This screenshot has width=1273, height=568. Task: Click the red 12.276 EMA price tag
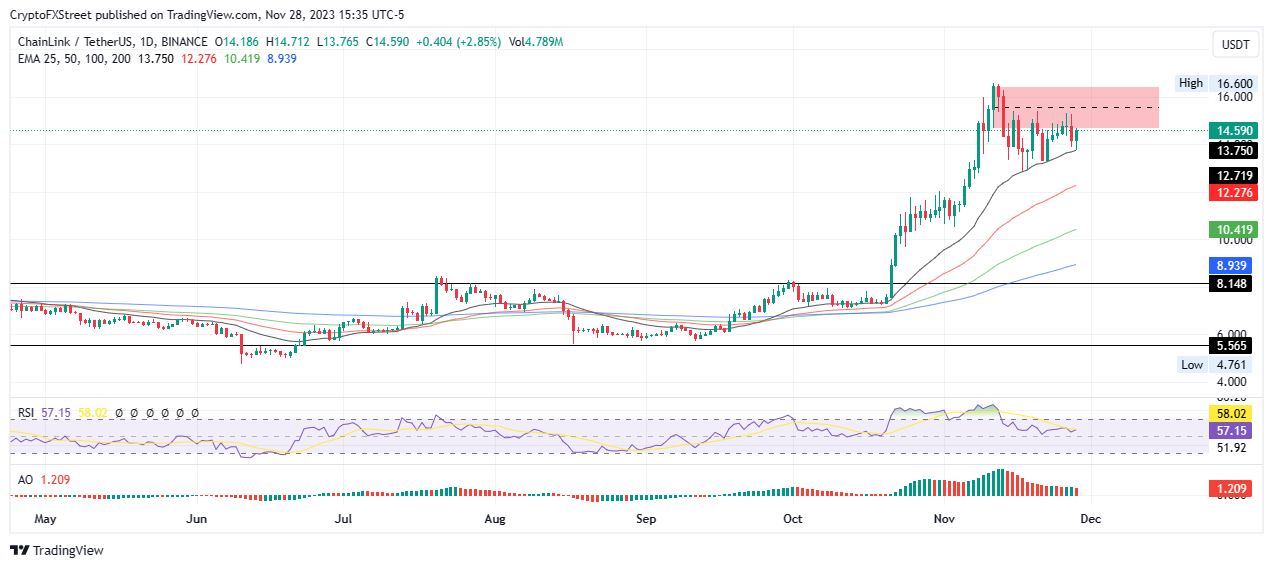[1231, 192]
